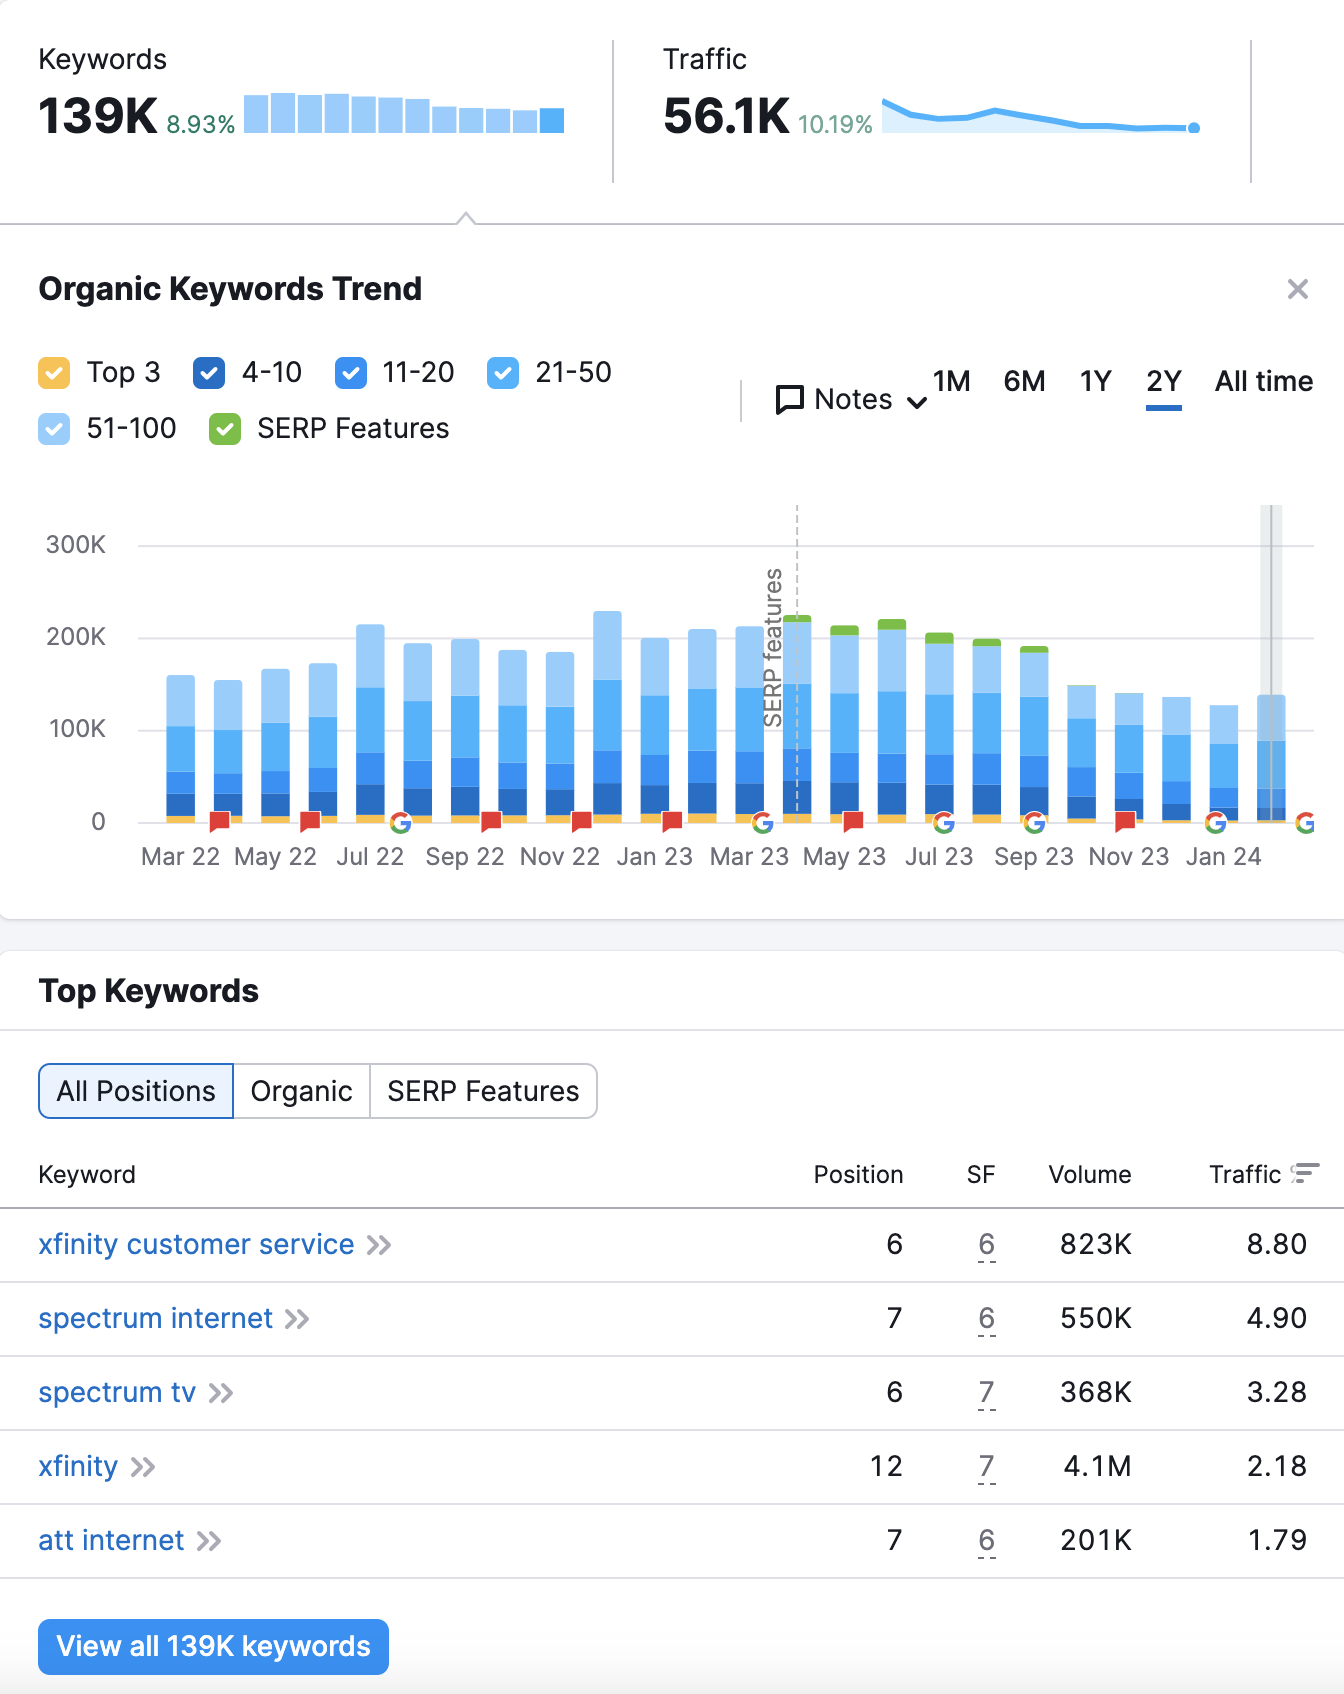Click the red note flag near Sep 22
1344x1694 pixels.
pos(491,822)
